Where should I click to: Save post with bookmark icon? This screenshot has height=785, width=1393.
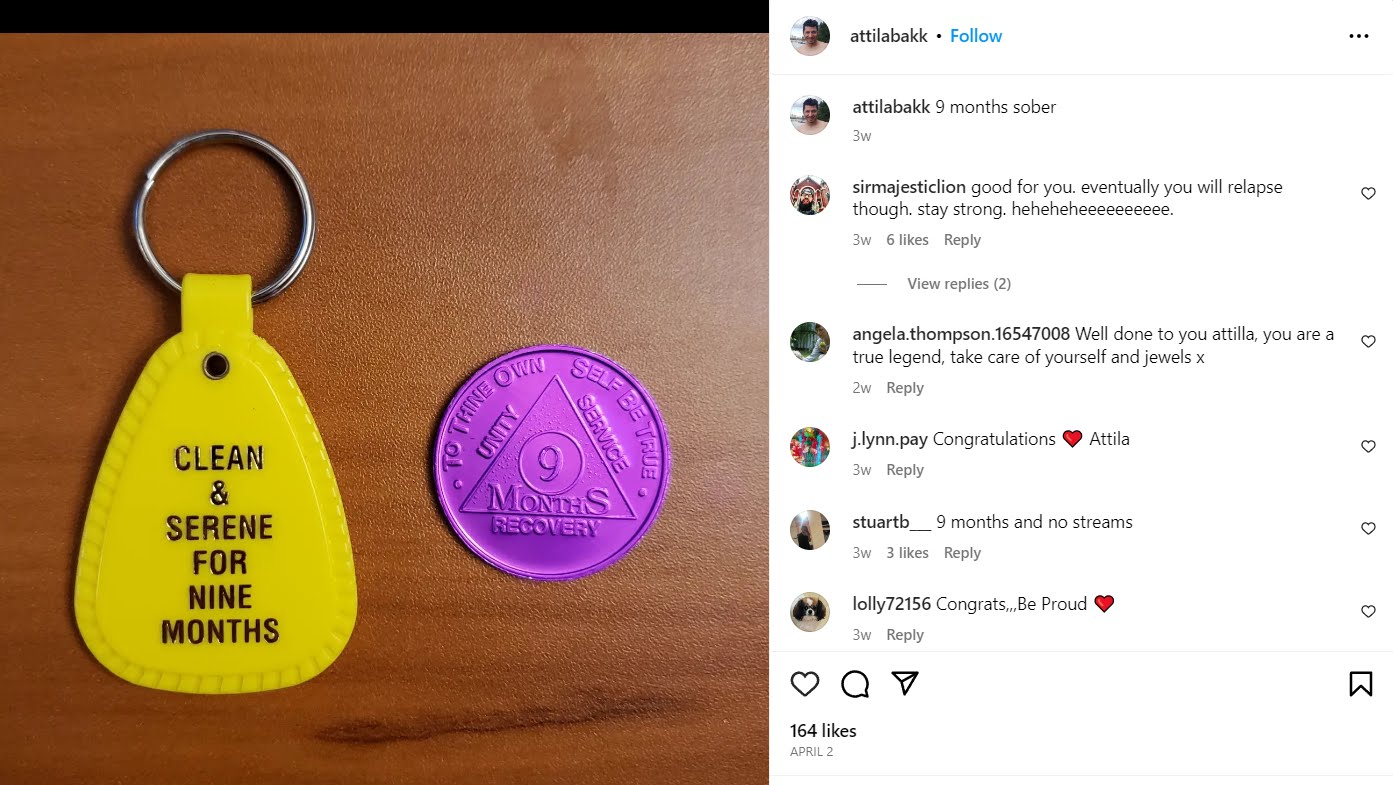pos(1360,684)
